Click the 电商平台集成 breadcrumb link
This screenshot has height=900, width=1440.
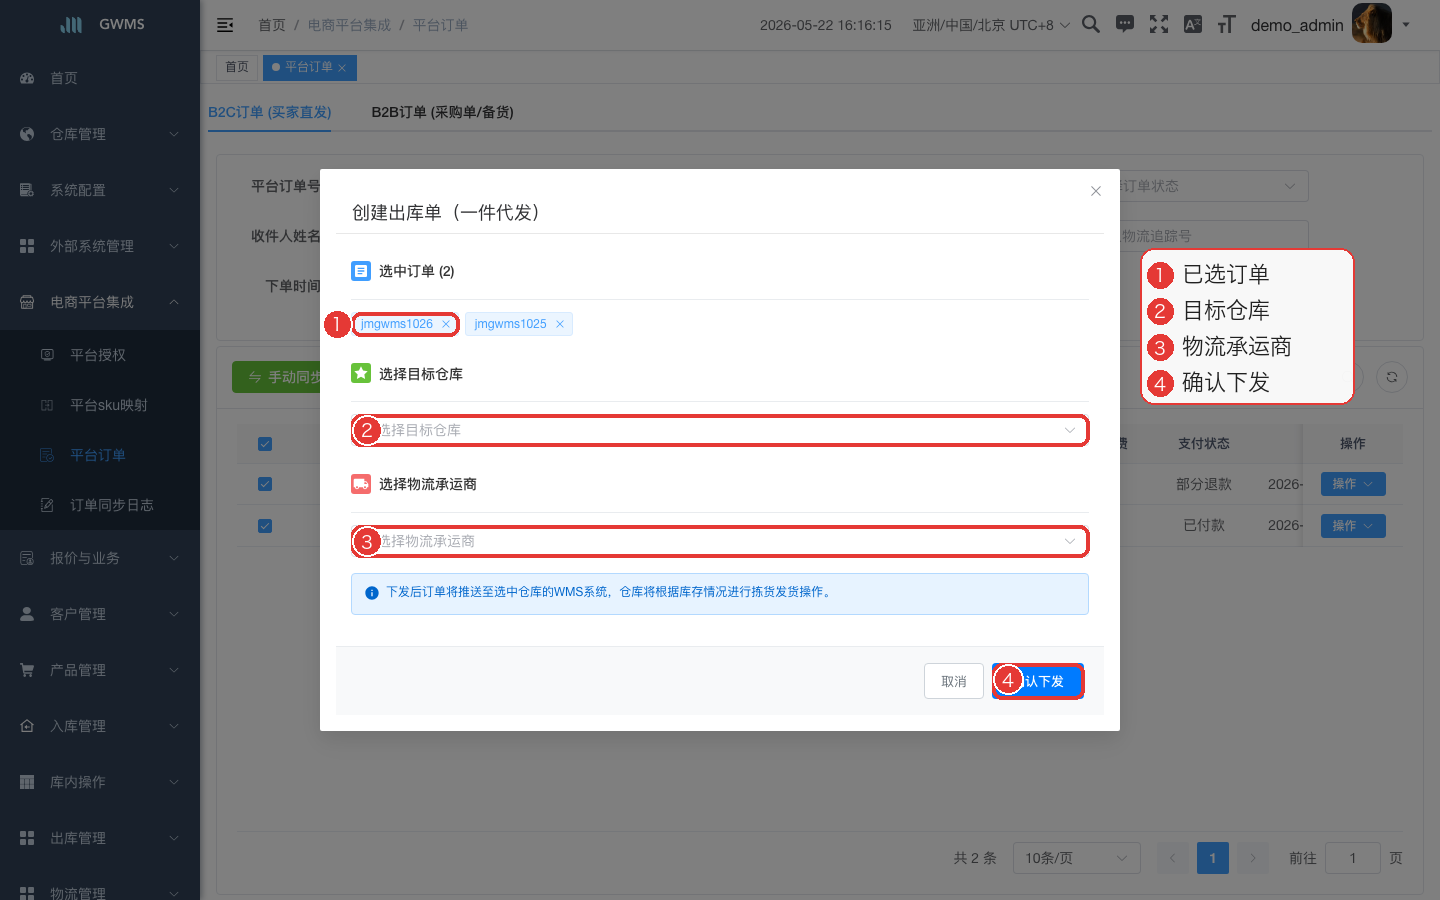pyautogui.click(x=349, y=25)
